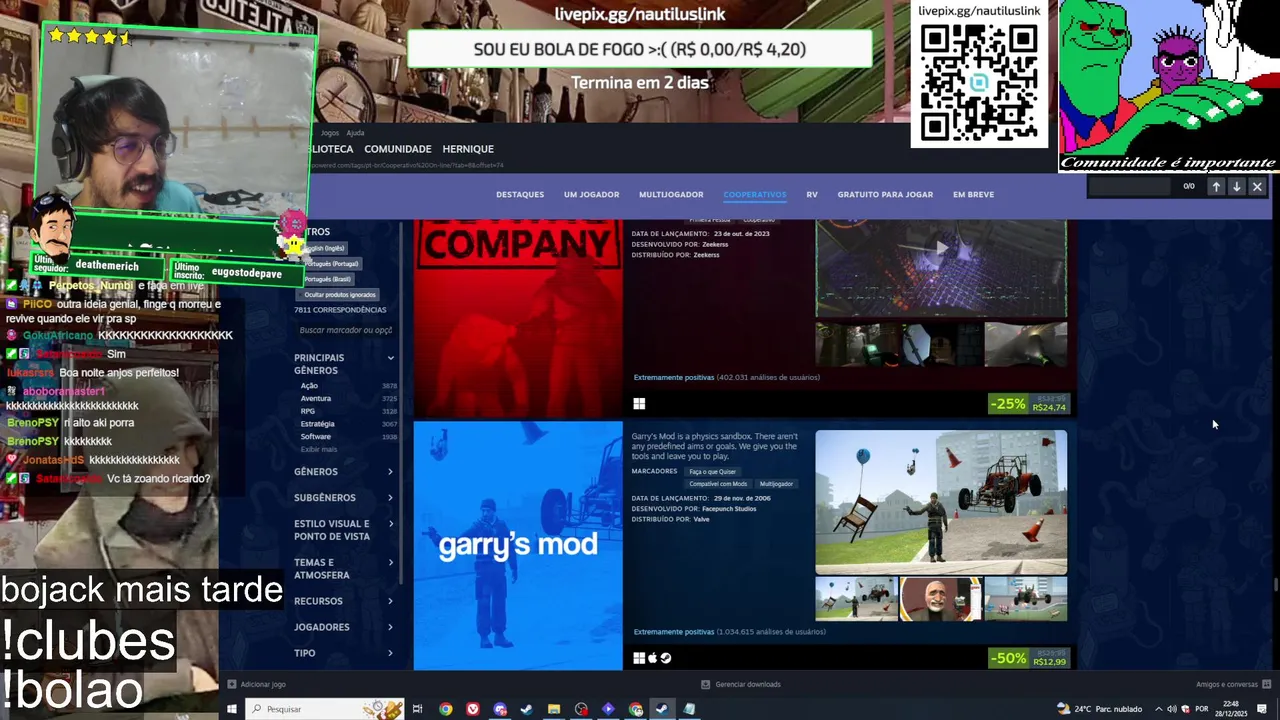Toggle the Estratégia genre filter
The width and height of the screenshot is (1280, 720).
coord(347,424)
